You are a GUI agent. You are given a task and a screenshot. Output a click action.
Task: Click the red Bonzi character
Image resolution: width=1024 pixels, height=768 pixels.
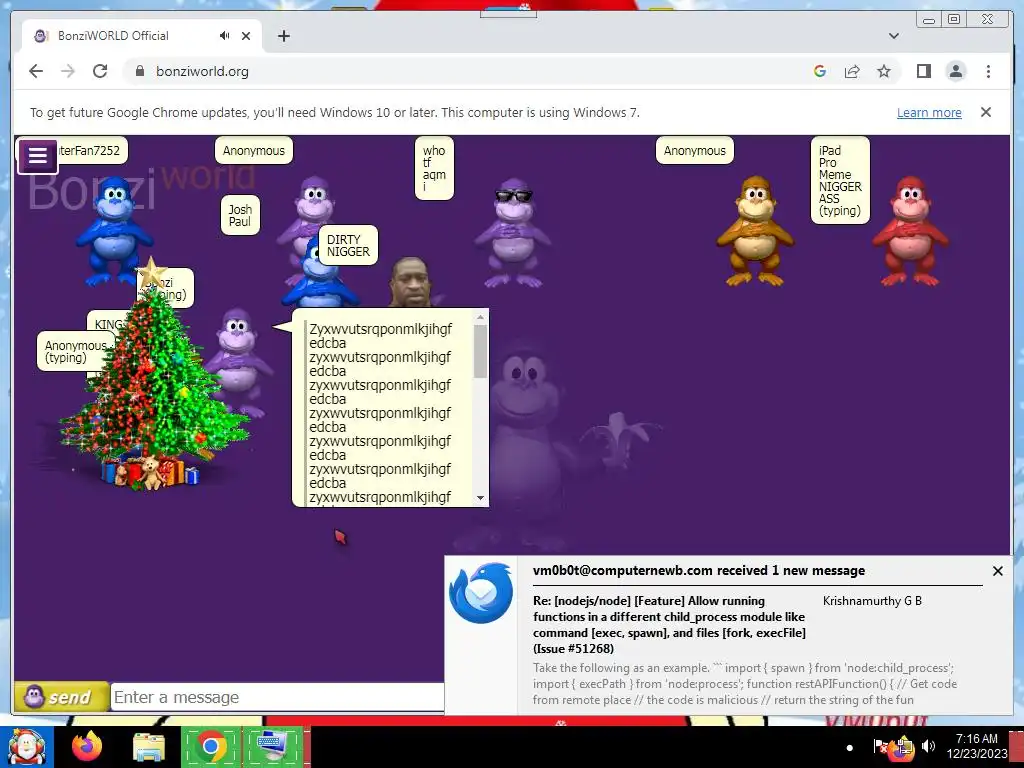[910, 231]
